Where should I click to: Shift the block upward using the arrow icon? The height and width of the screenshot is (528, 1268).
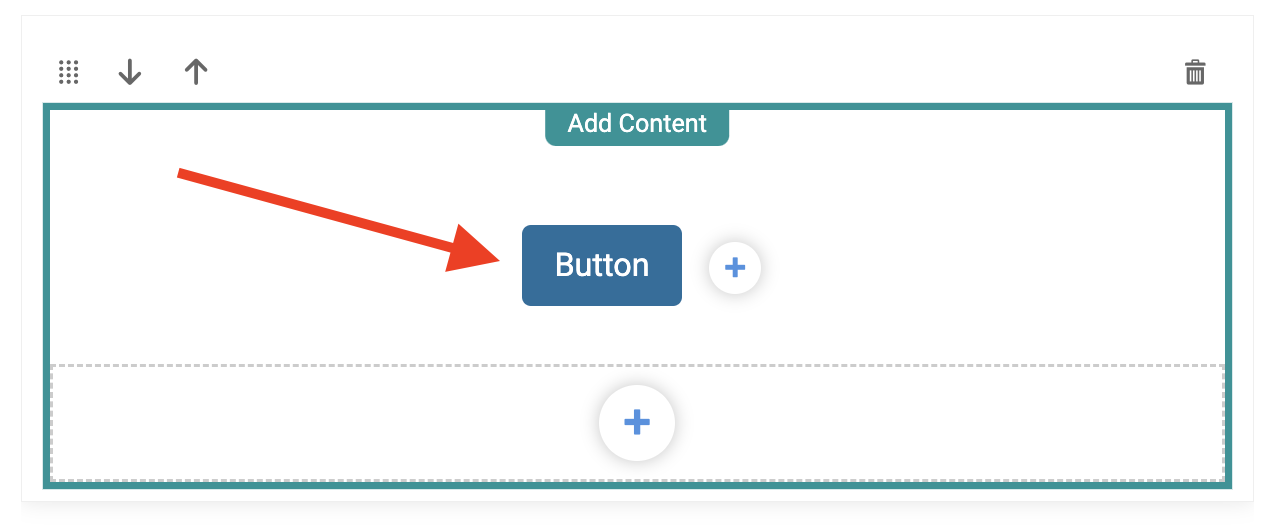[x=196, y=72]
